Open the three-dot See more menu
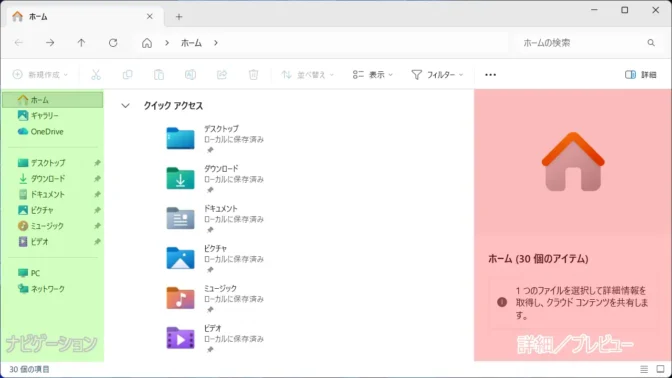672x378 pixels. pos(490,75)
